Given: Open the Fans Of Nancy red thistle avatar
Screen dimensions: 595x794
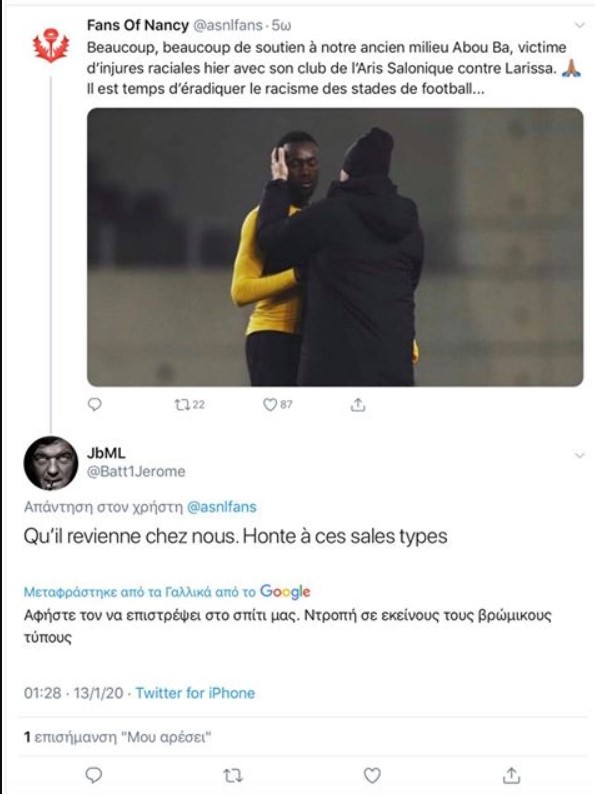Looking at the screenshot, I should pyautogui.click(x=51, y=46).
